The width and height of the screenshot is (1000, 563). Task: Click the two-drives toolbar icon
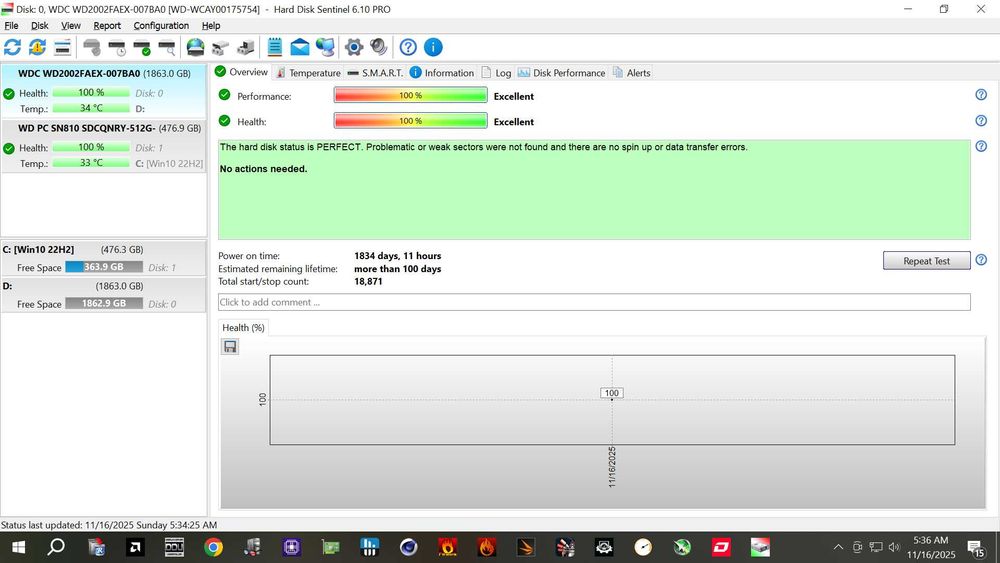tap(221, 47)
